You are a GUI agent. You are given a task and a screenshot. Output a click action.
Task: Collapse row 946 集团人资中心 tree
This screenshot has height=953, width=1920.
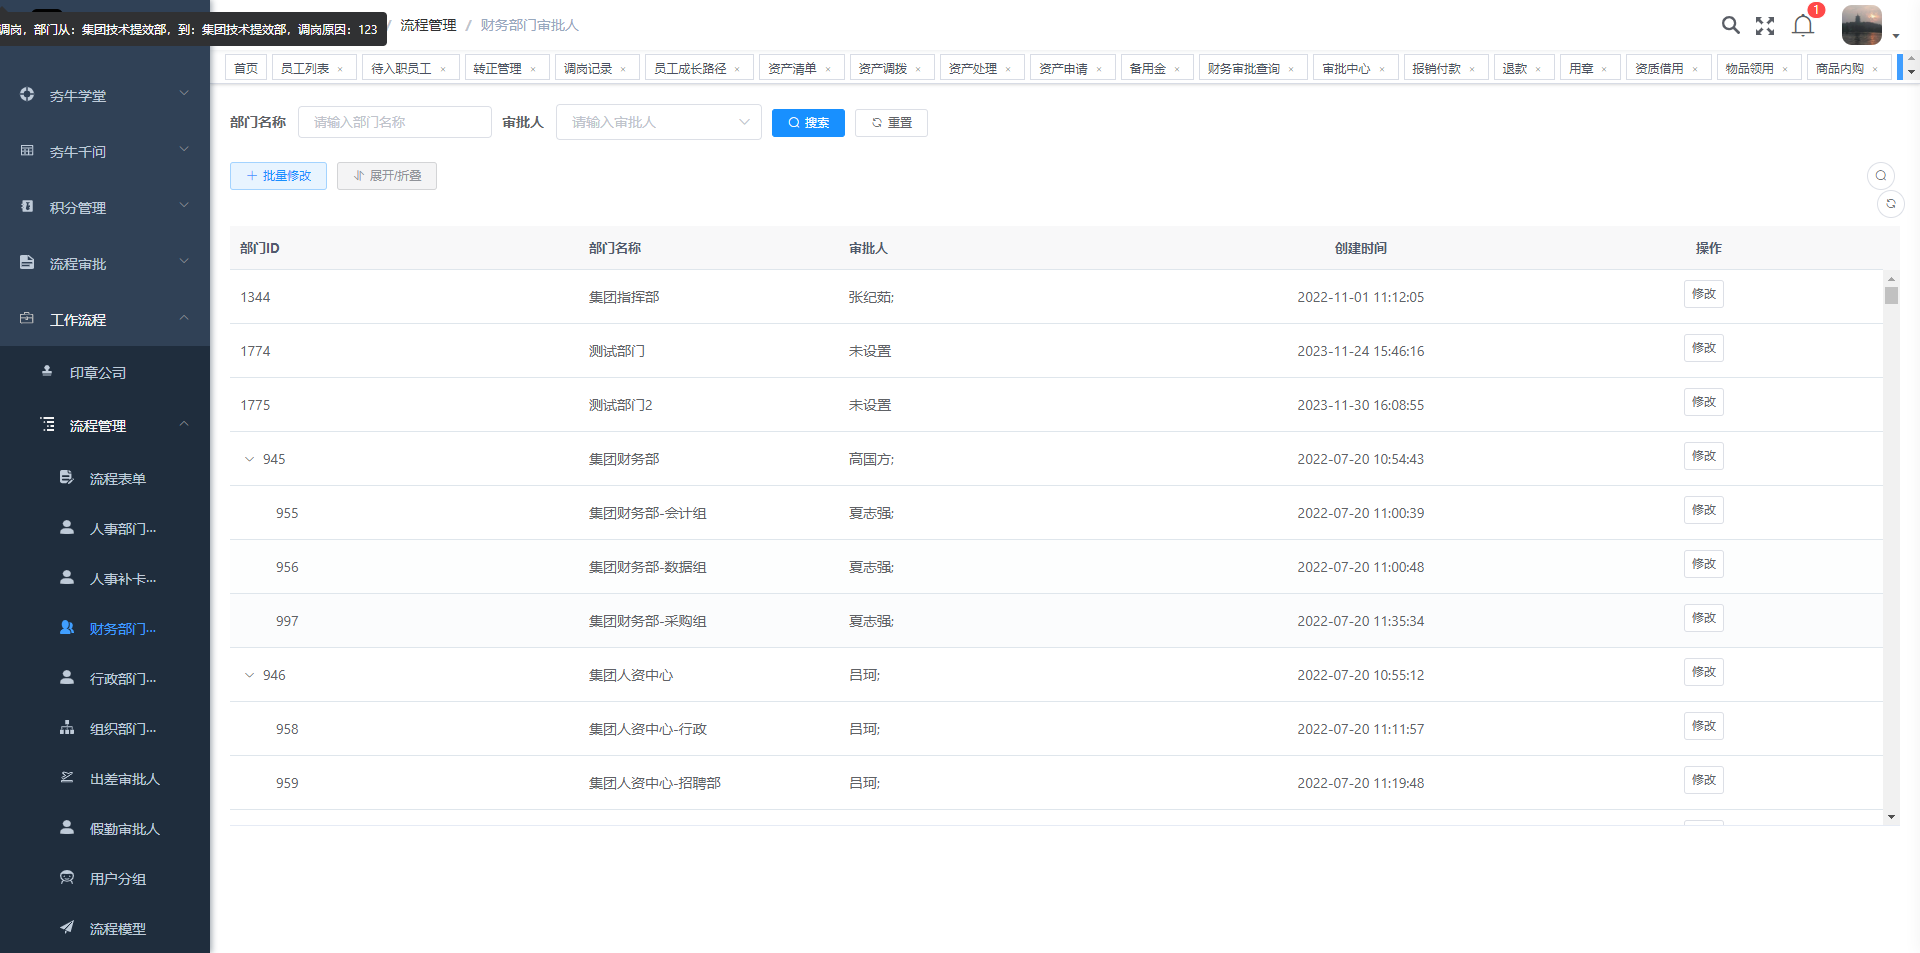coord(249,675)
